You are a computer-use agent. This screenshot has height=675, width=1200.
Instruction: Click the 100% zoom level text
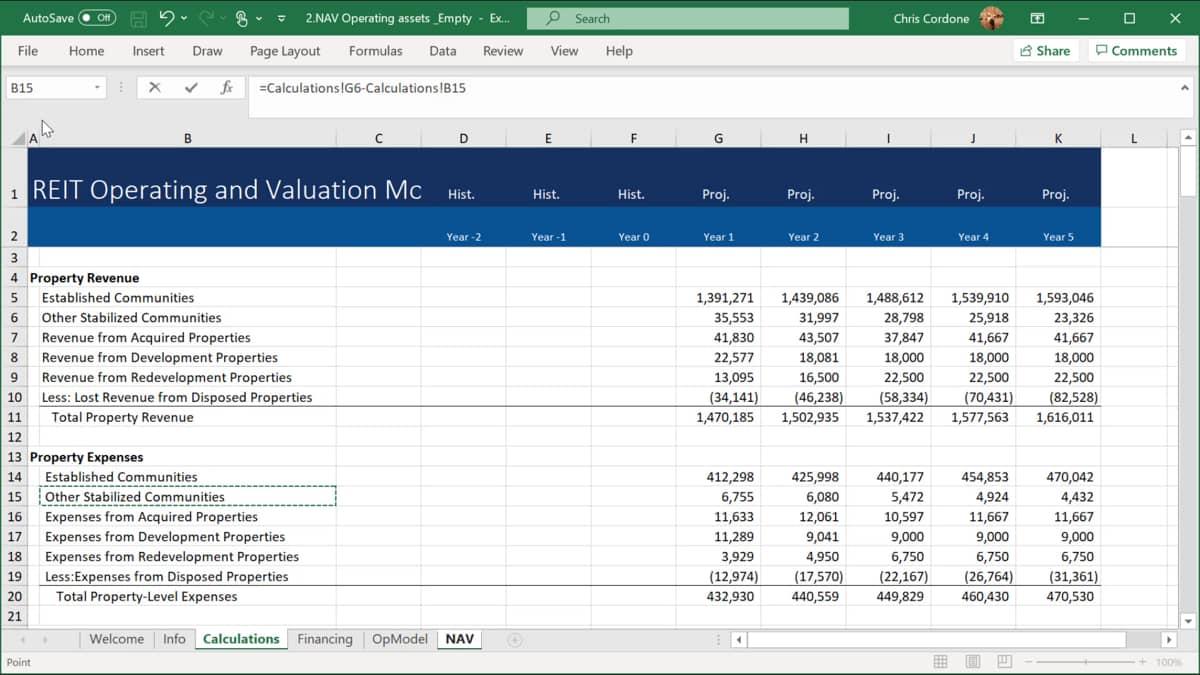point(1169,662)
